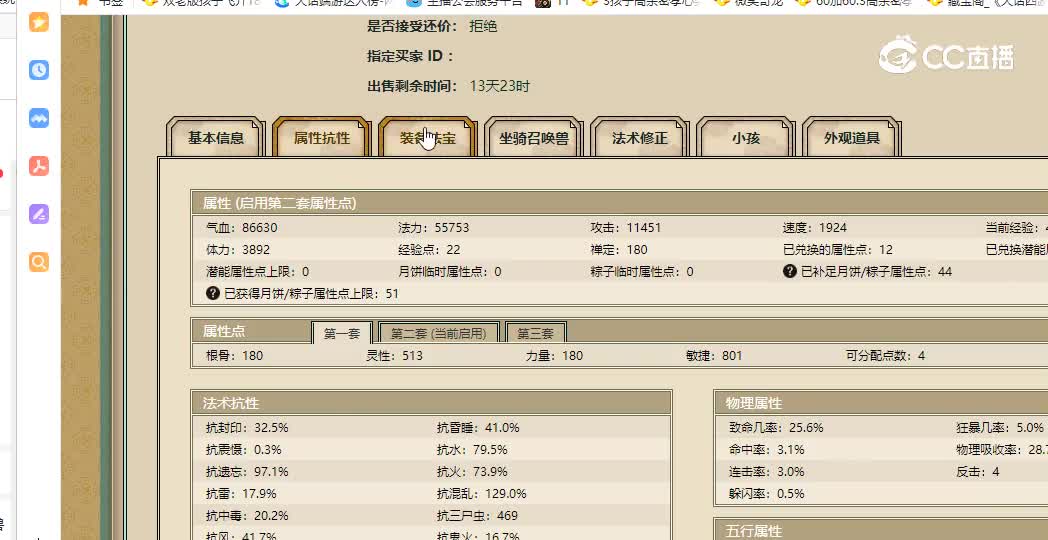Open the orange star favorites sidebar icon

coord(39,22)
